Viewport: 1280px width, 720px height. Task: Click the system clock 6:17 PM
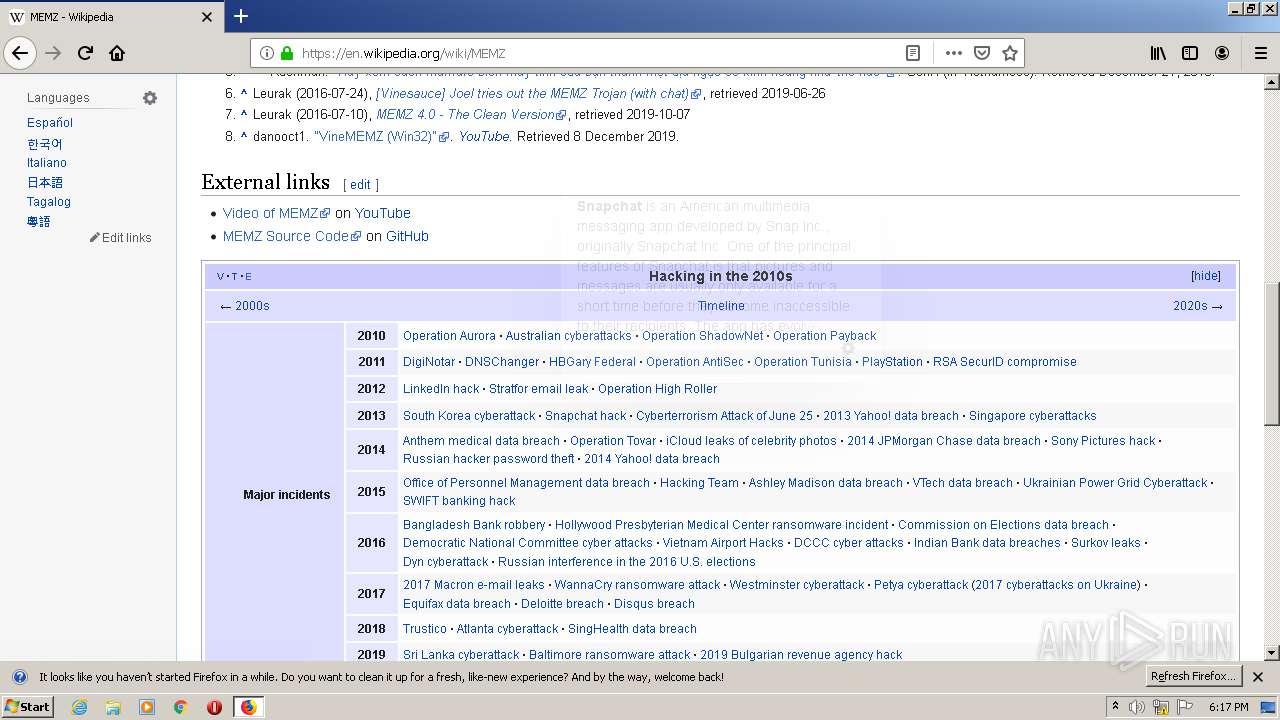pyautogui.click(x=1228, y=707)
